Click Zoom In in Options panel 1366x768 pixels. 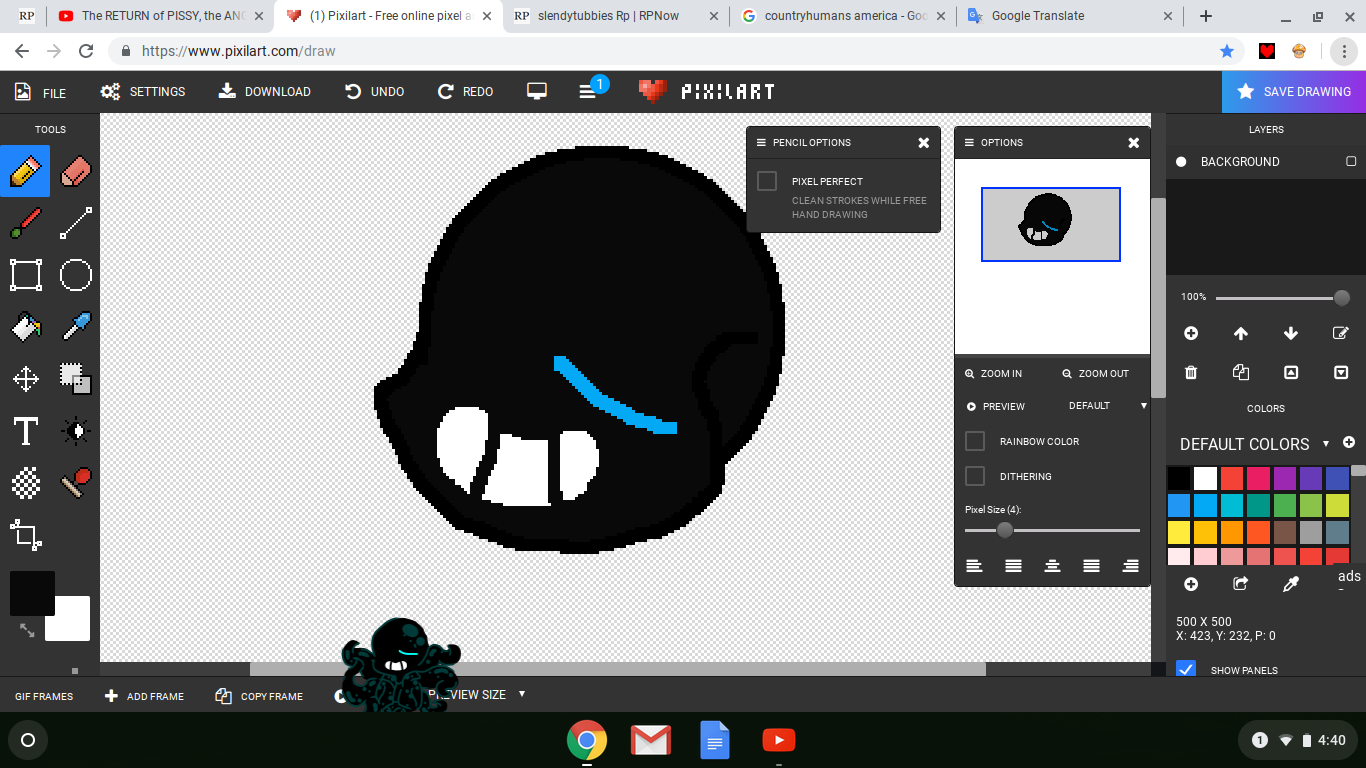[993, 373]
